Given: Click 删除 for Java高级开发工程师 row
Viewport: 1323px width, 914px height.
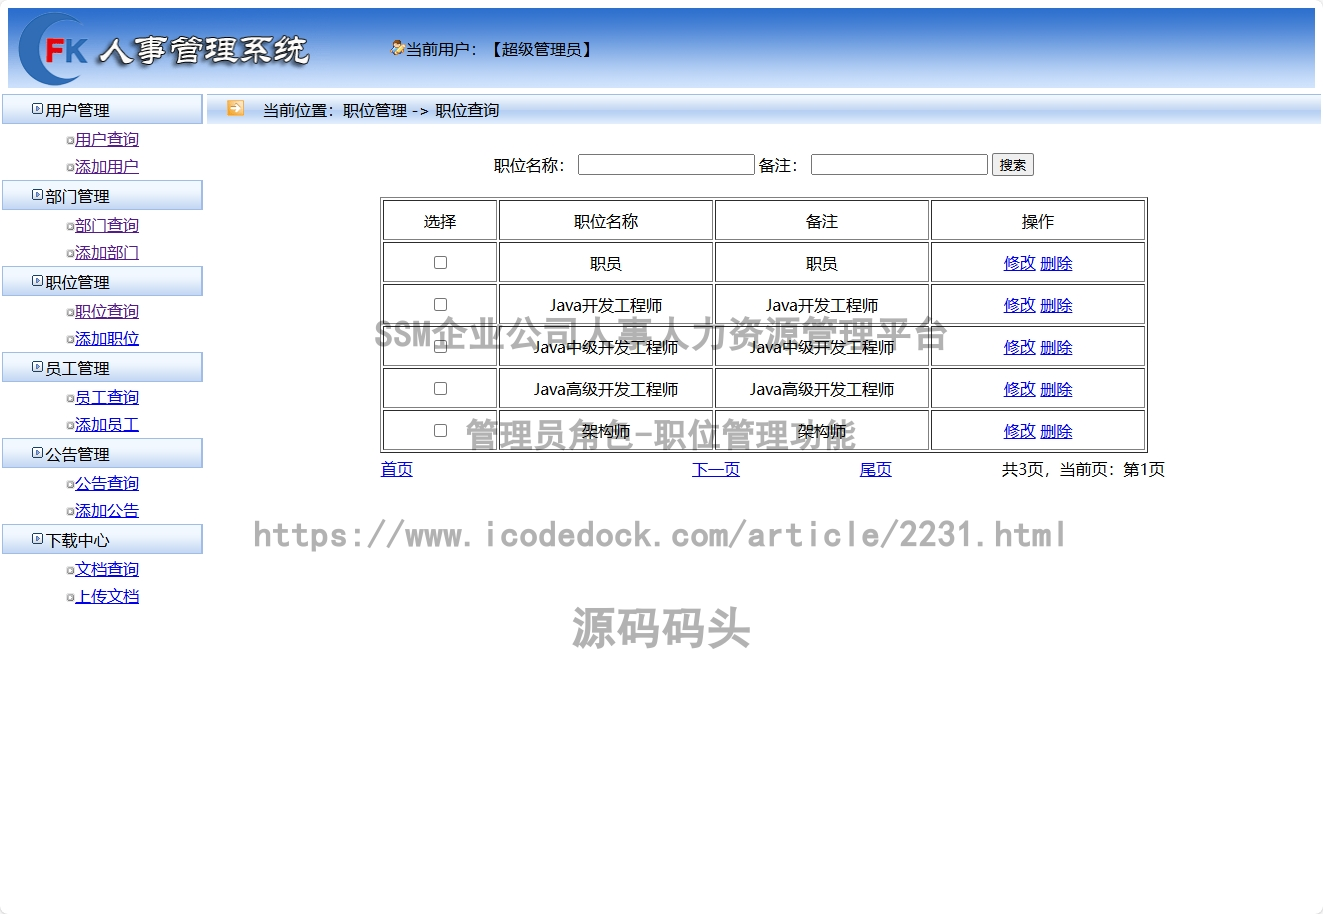Looking at the screenshot, I should pyautogui.click(x=1056, y=389).
